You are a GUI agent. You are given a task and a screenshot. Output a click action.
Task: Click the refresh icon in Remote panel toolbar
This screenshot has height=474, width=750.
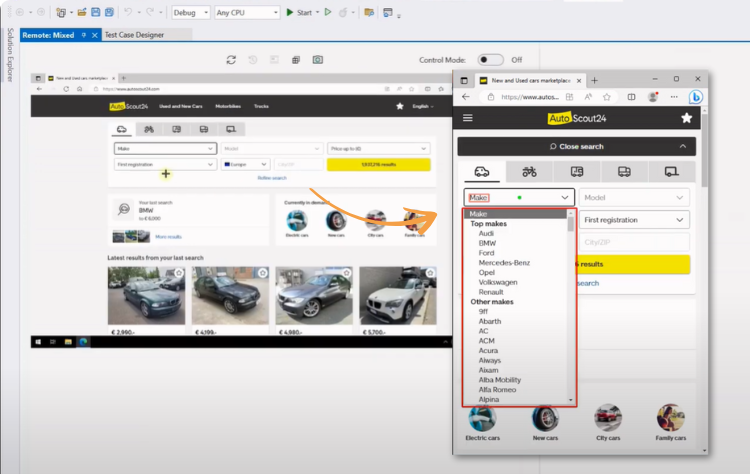[x=231, y=60]
